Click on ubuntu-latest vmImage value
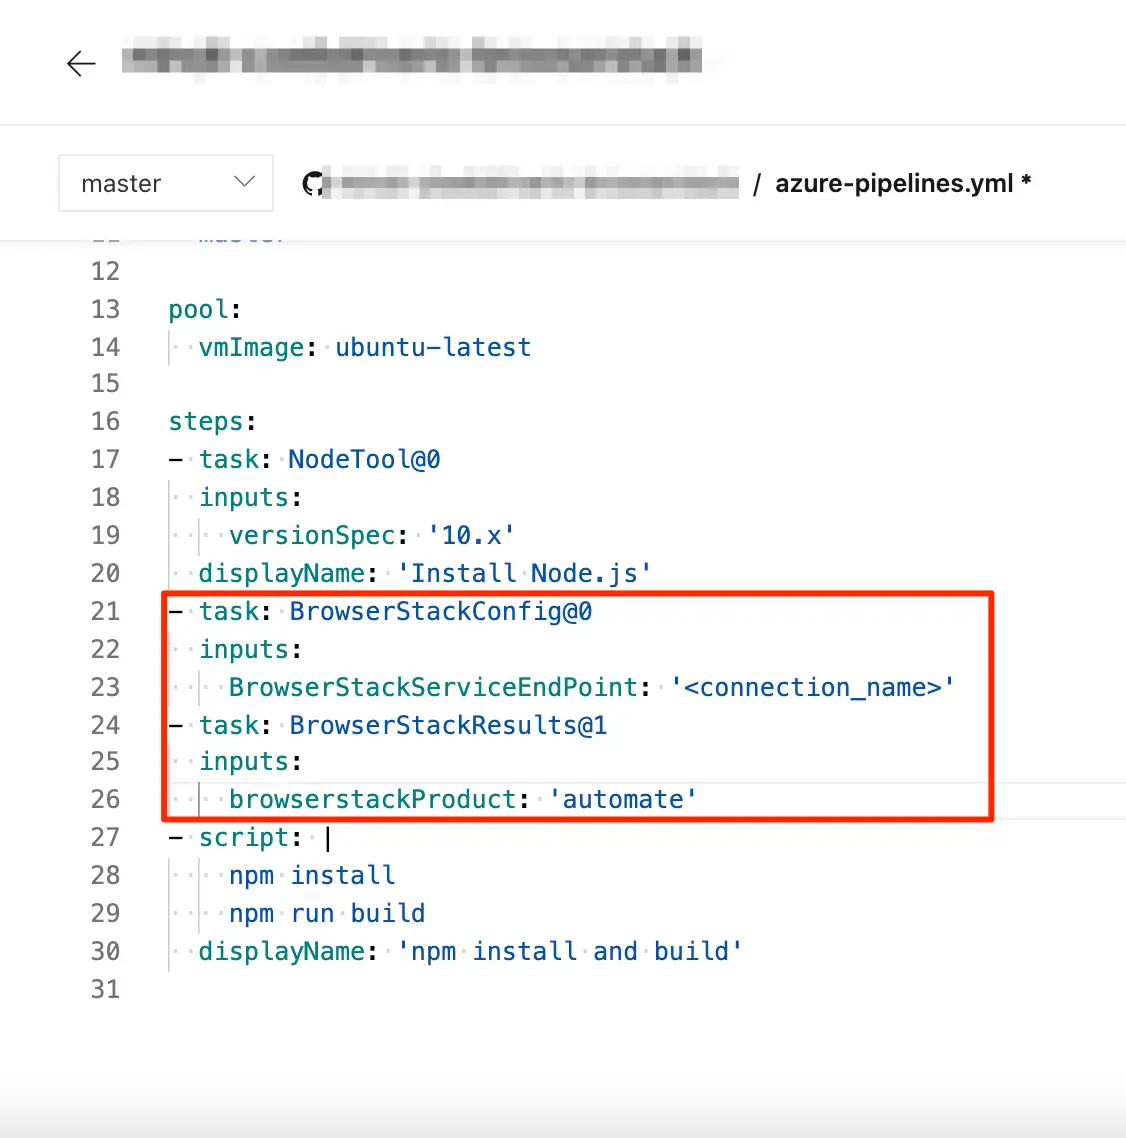The height and width of the screenshot is (1138, 1126). click(433, 347)
